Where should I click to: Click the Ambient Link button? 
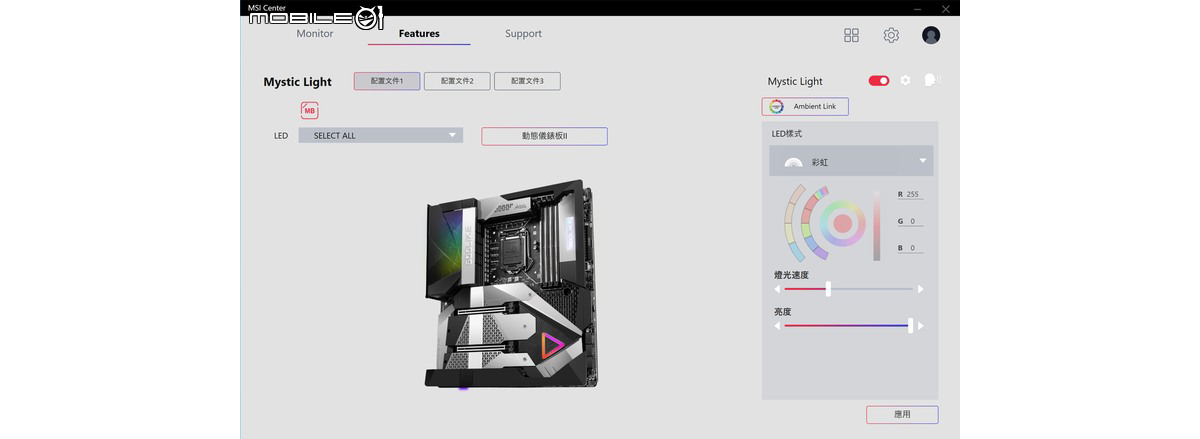[x=805, y=106]
